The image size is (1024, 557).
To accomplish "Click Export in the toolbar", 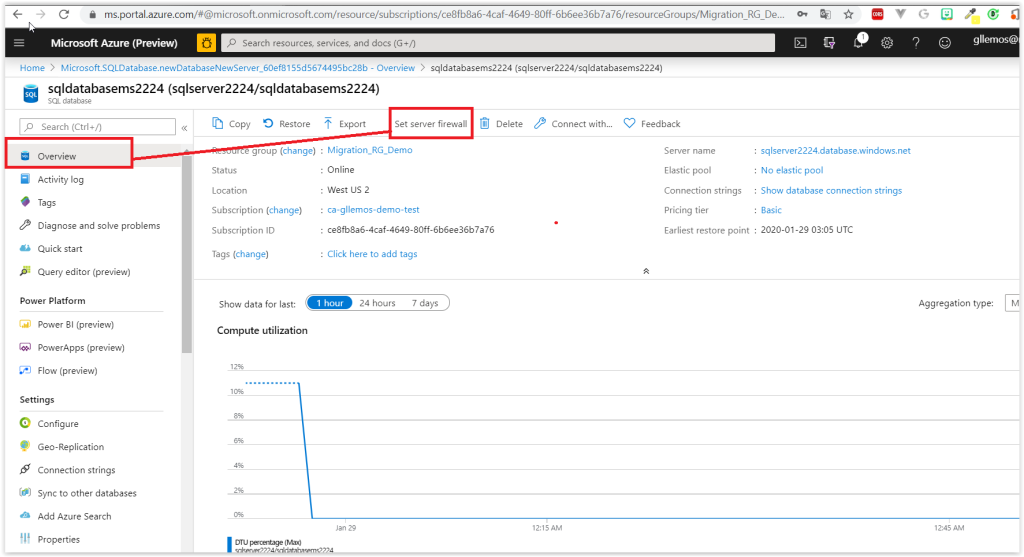I will pyautogui.click(x=344, y=123).
